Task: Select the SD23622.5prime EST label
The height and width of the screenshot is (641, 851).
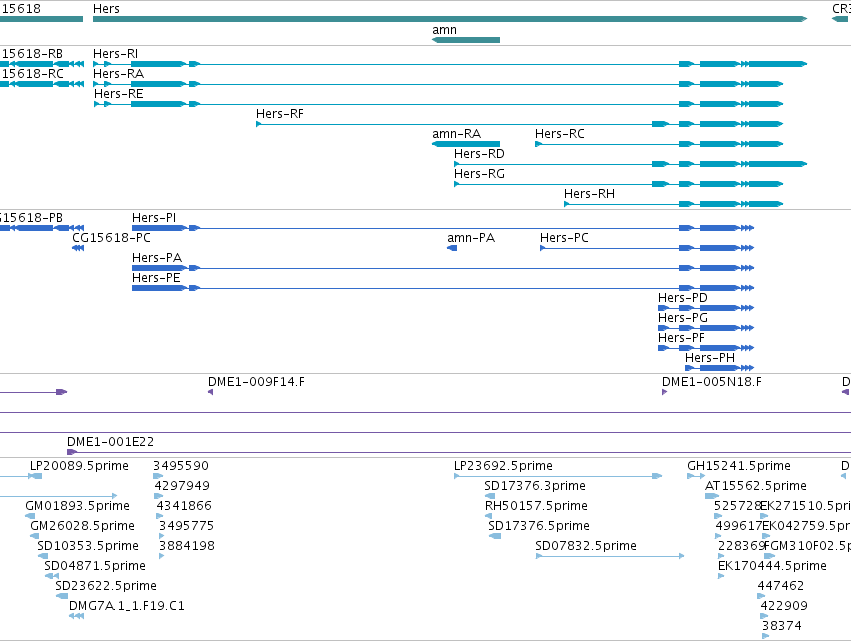Action: tap(106, 587)
